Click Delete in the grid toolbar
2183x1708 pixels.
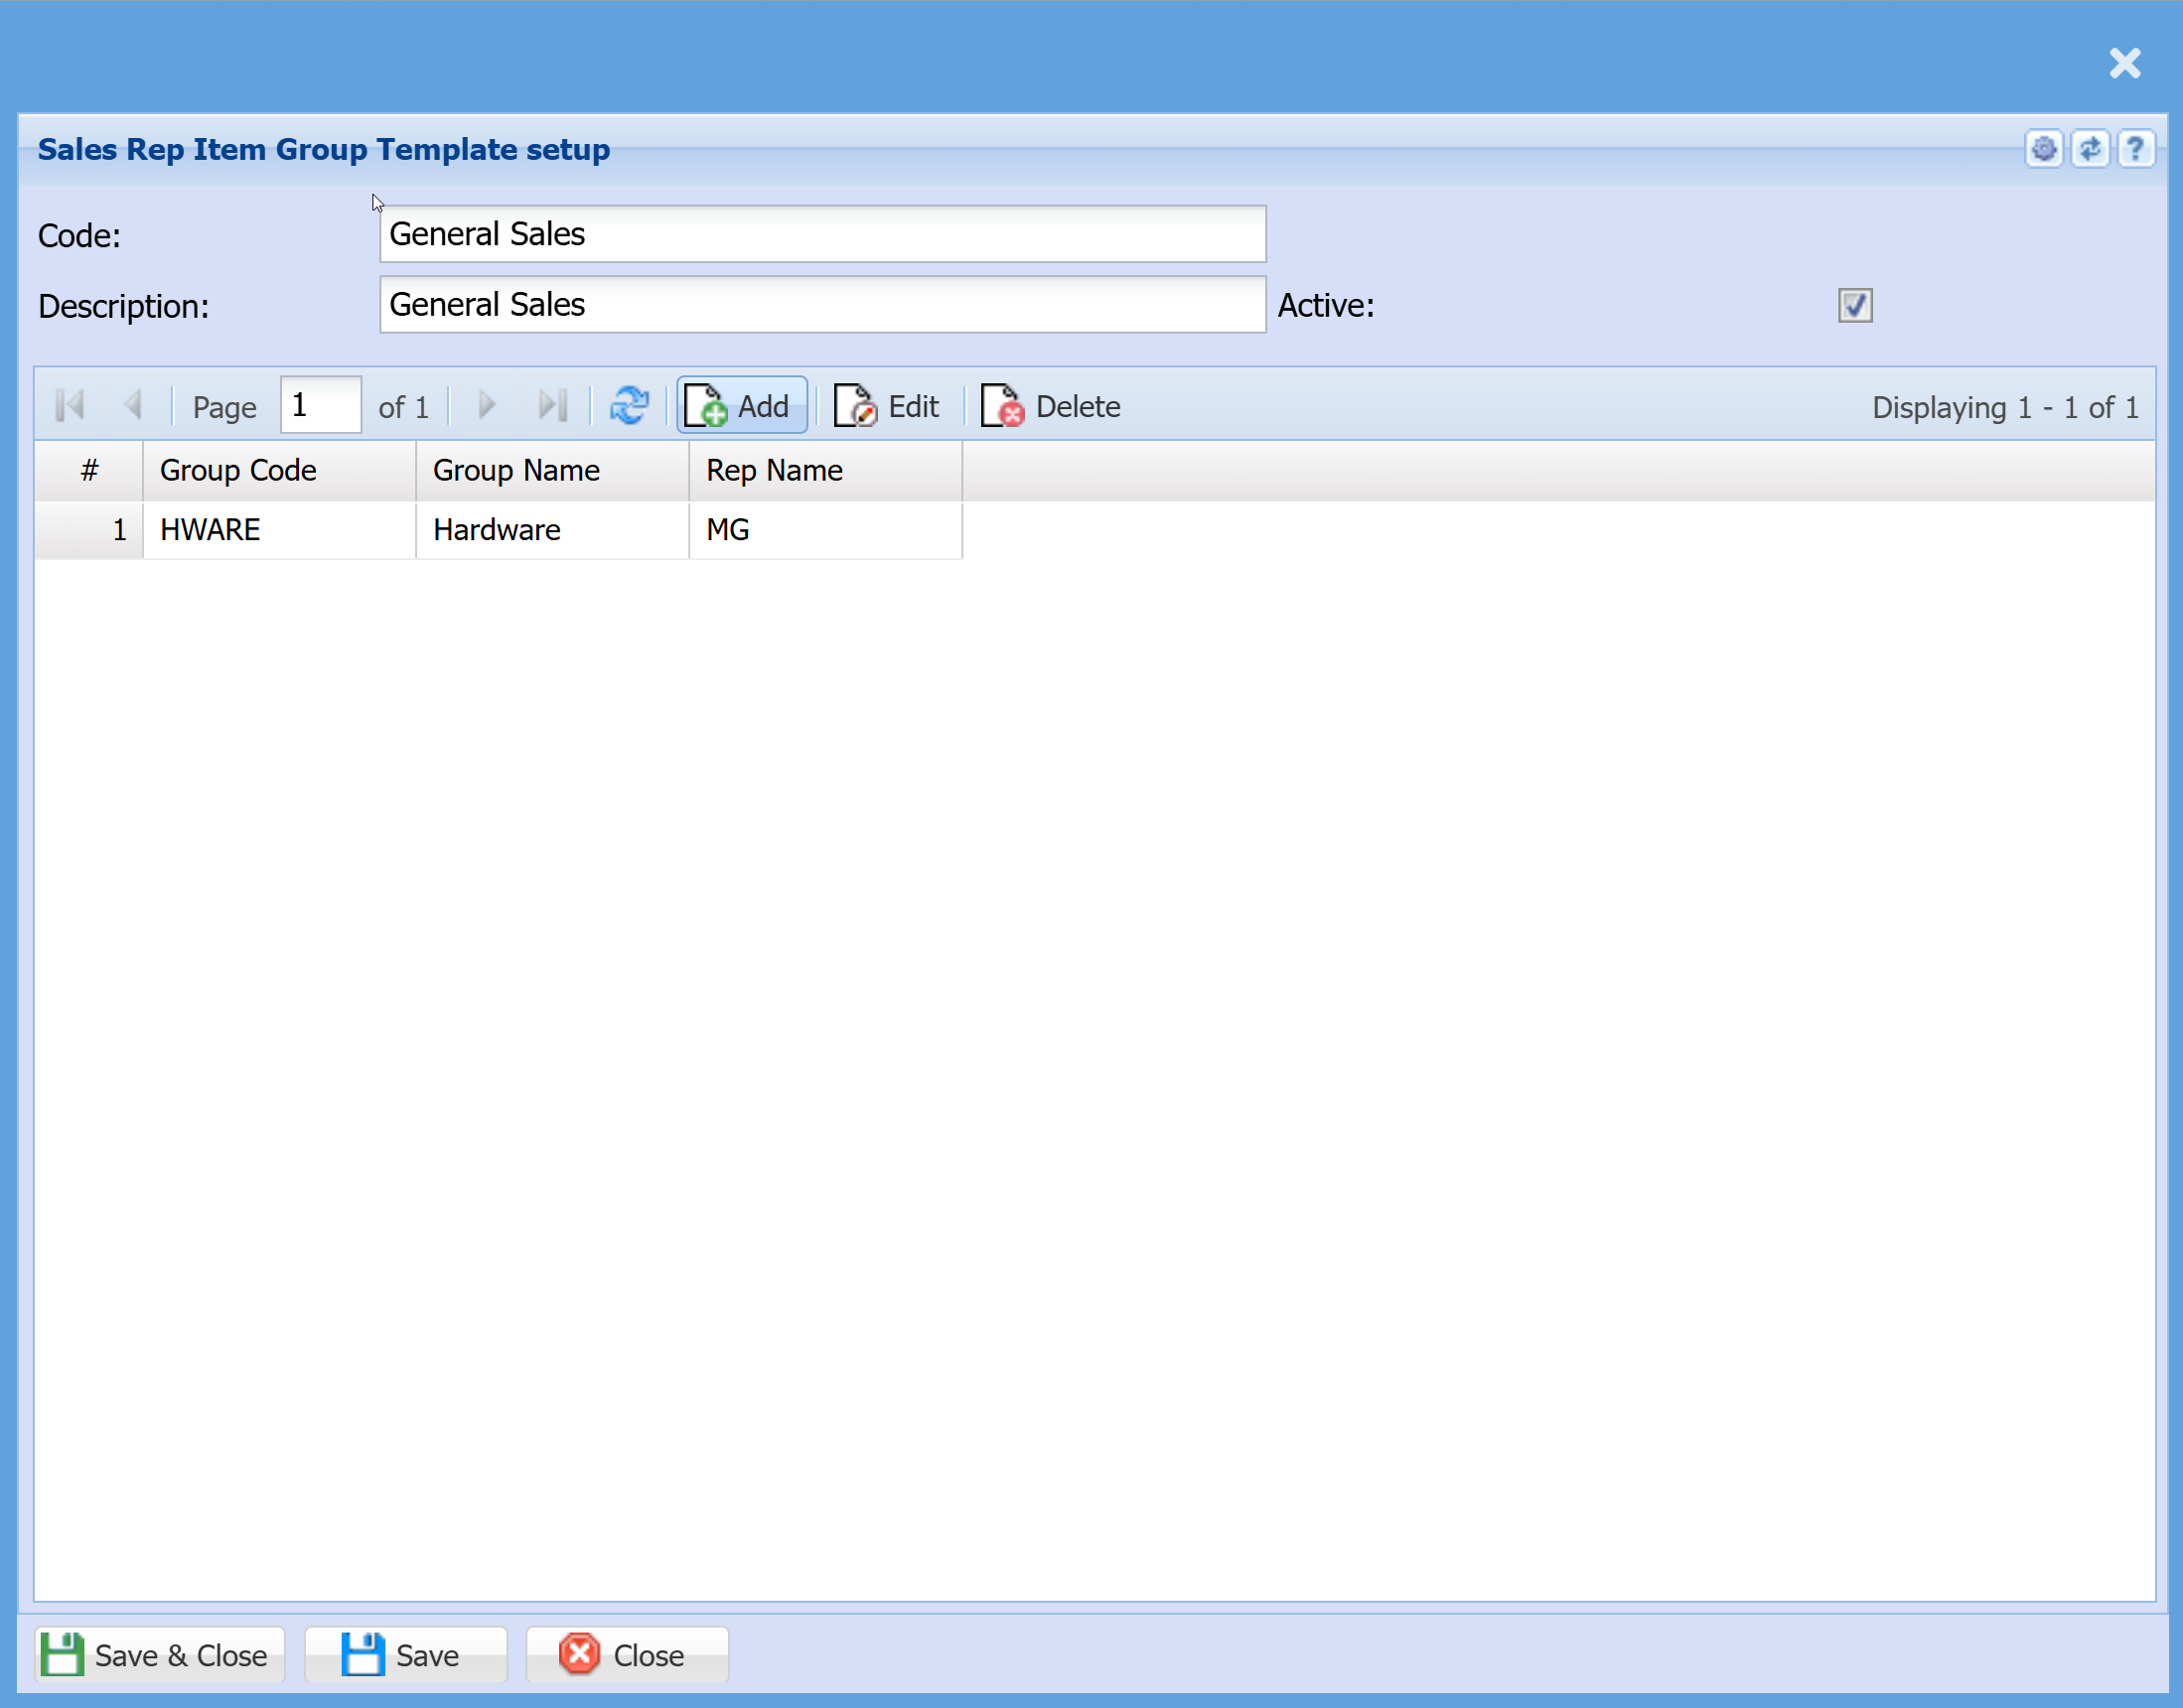(x=1051, y=406)
